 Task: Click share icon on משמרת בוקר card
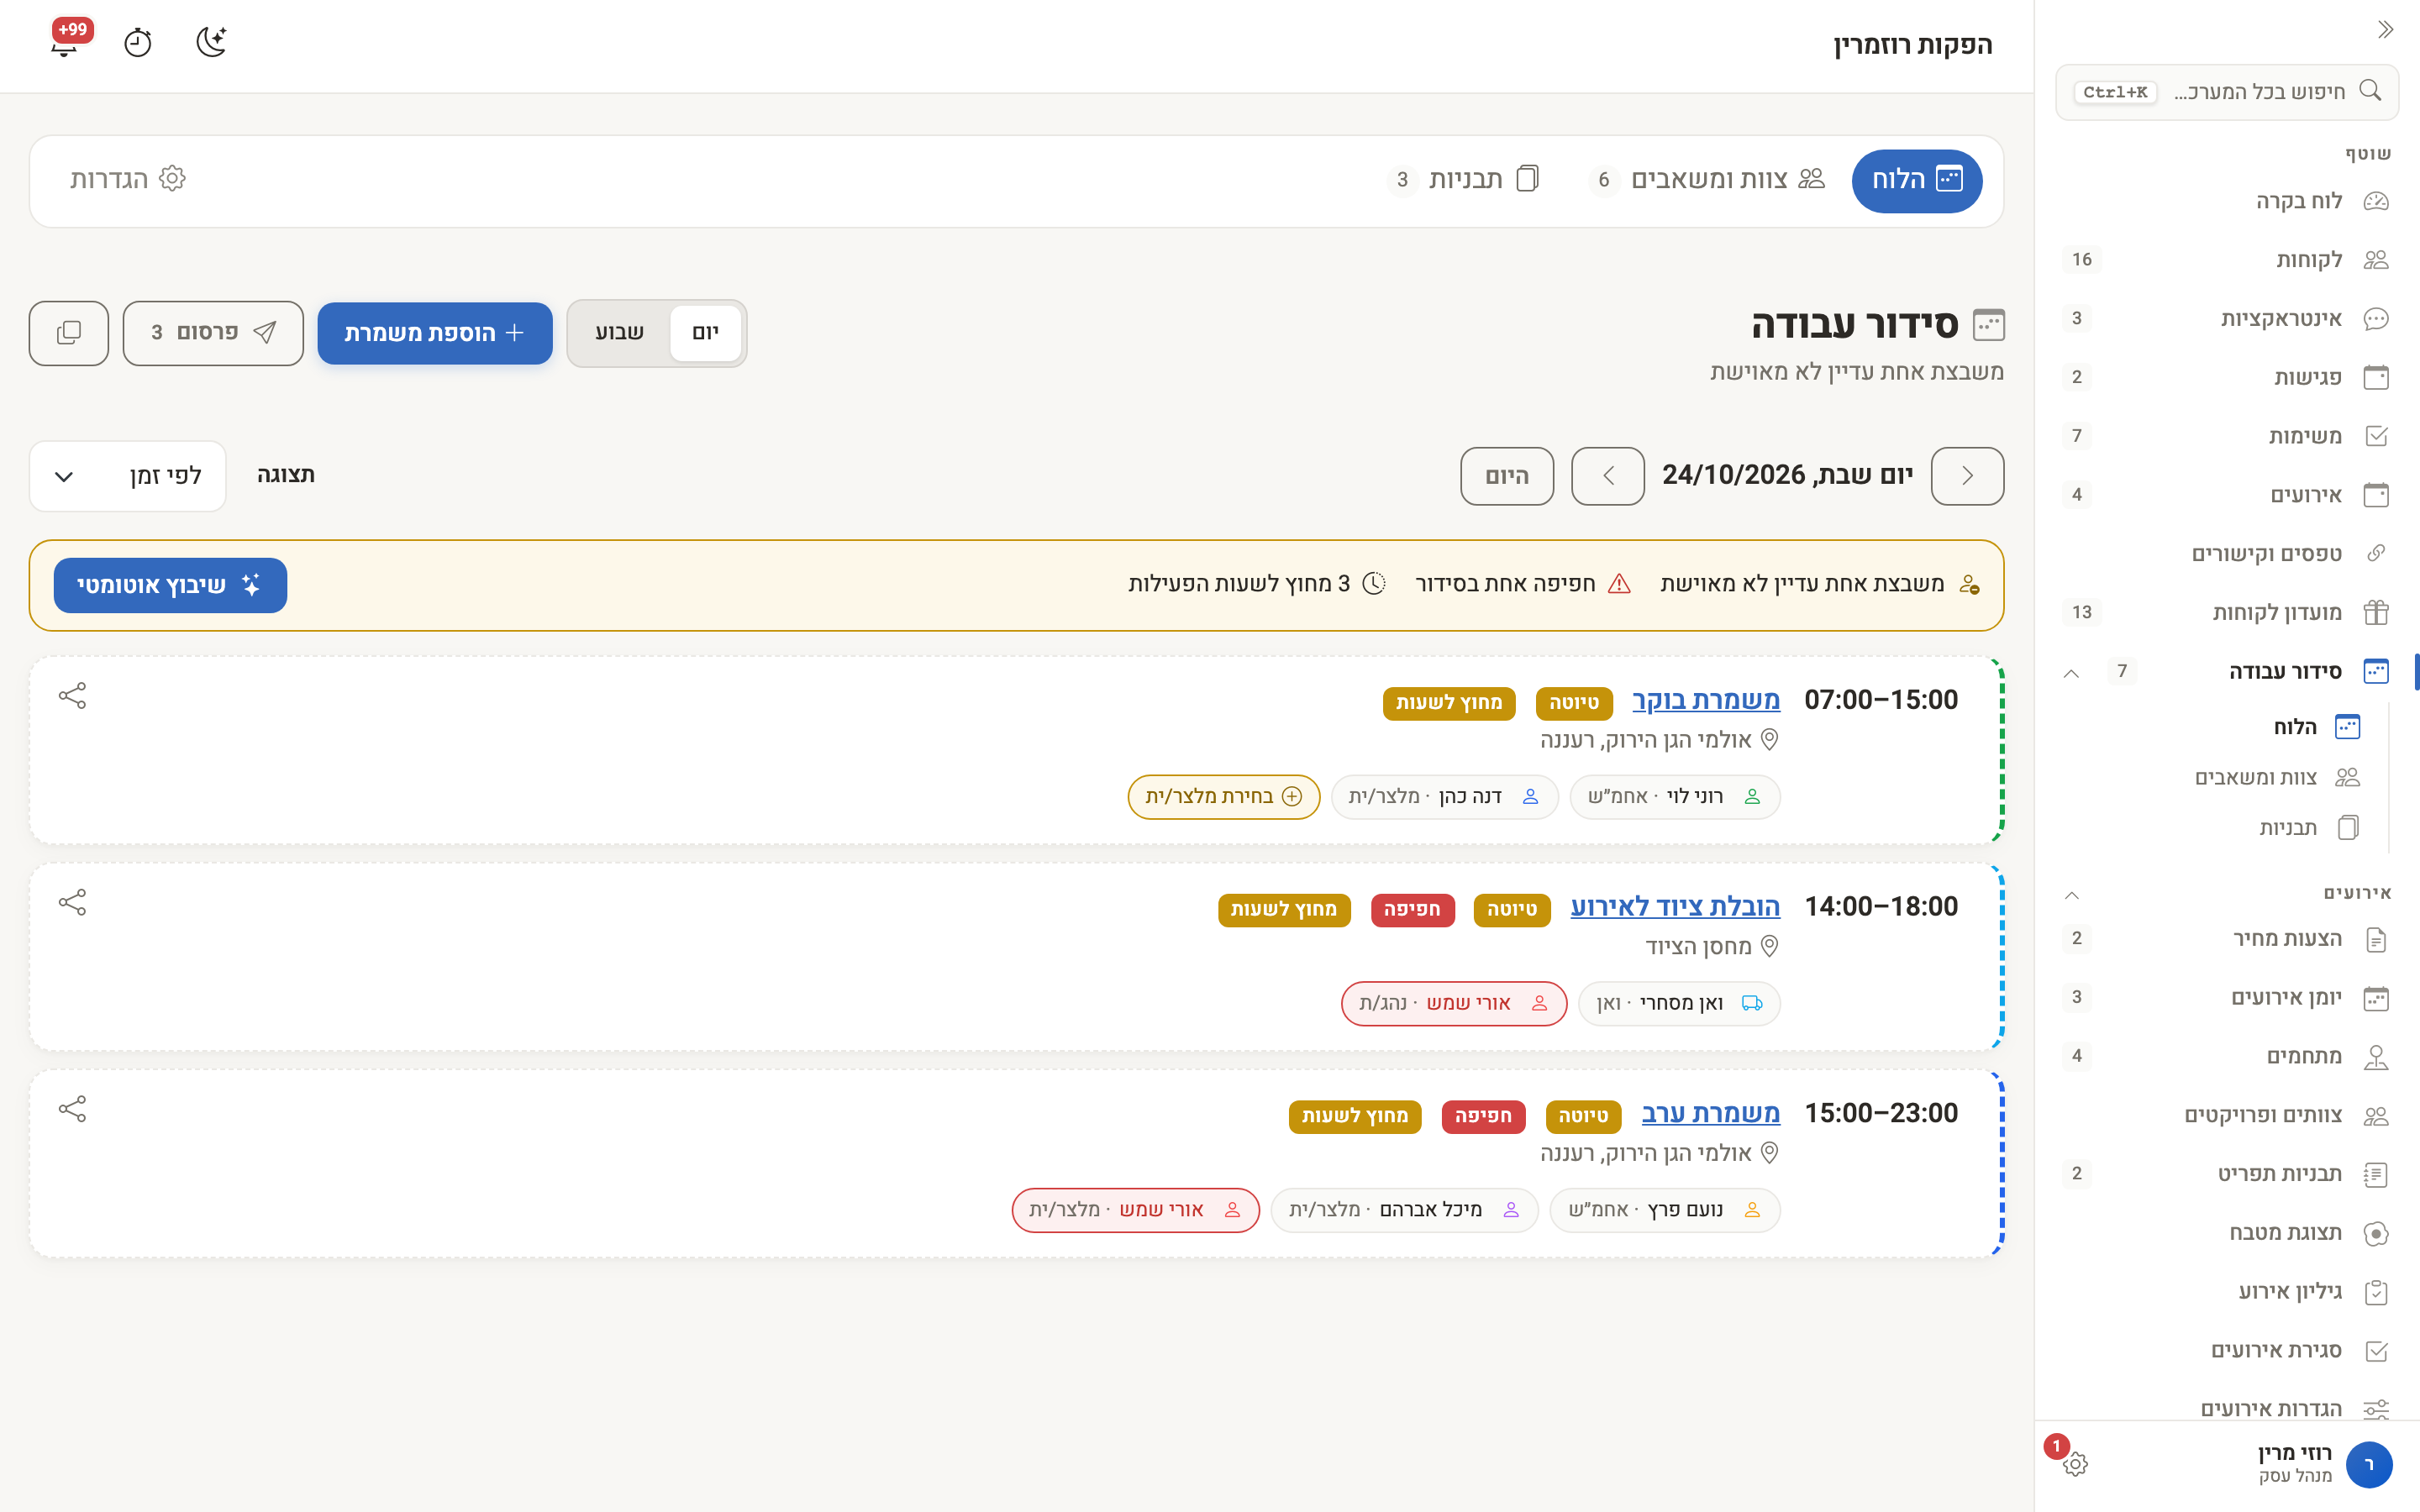coord(72,696)
